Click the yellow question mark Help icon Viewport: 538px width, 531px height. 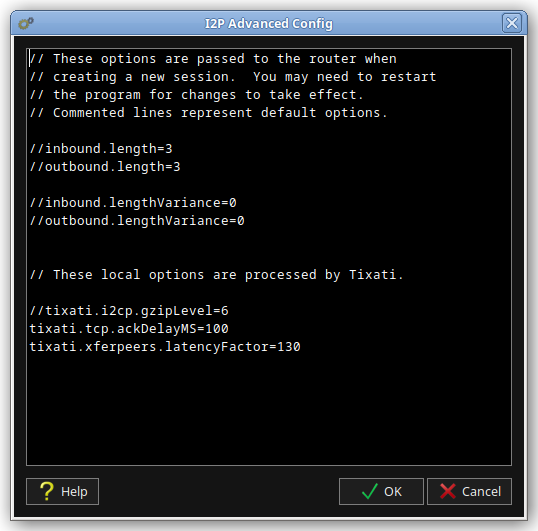pos(47,491)
